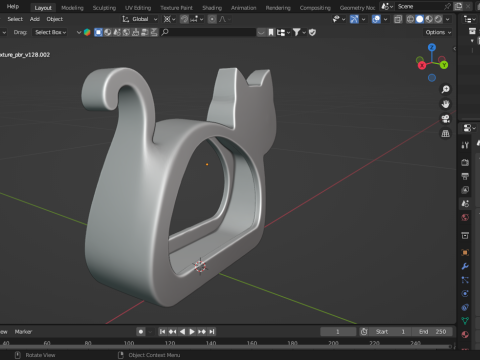Open the Render properties tab
This screenshot has height=360, width=480.
(x=465, y=162)
